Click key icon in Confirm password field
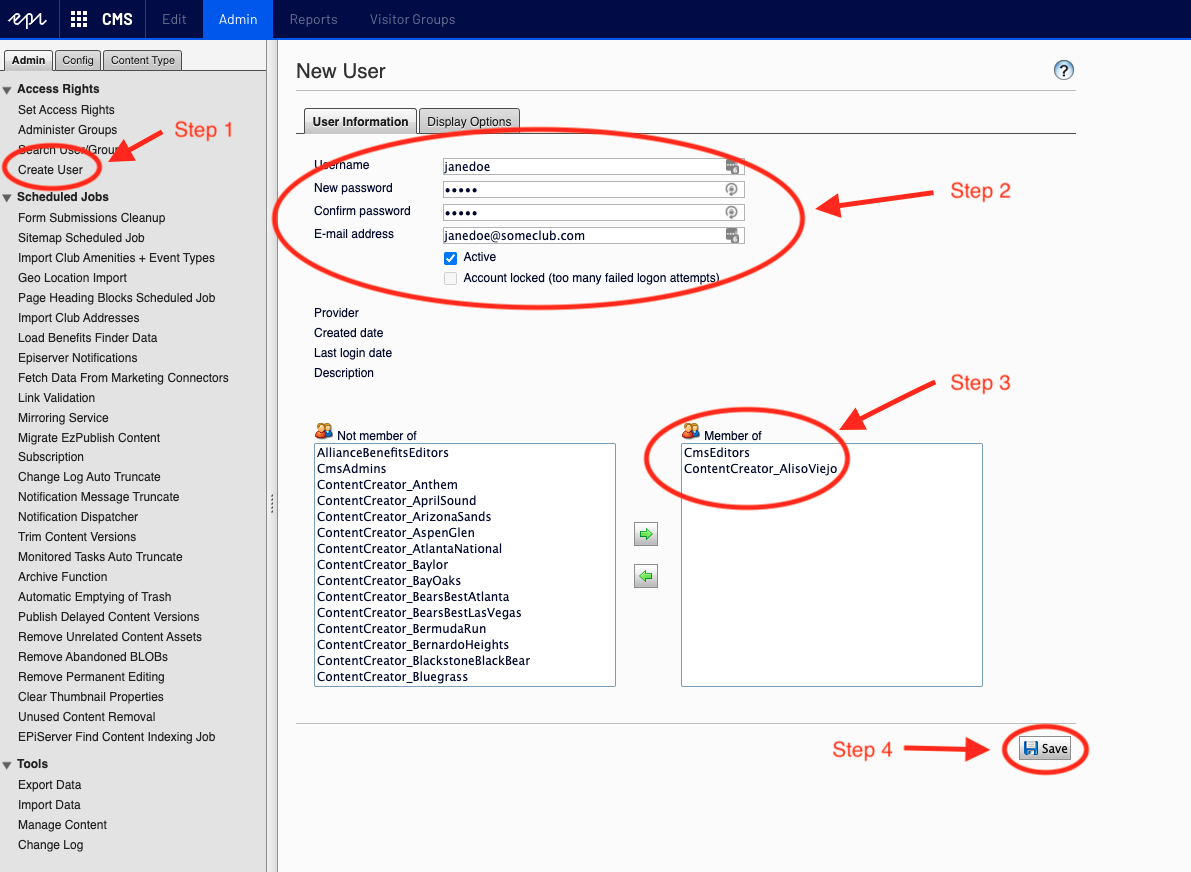 tap(731, 212)
